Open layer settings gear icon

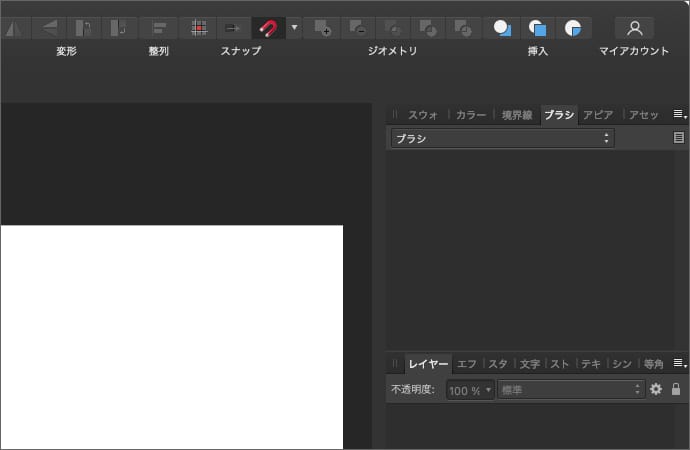pyautogui.click(x=656, y=389)
